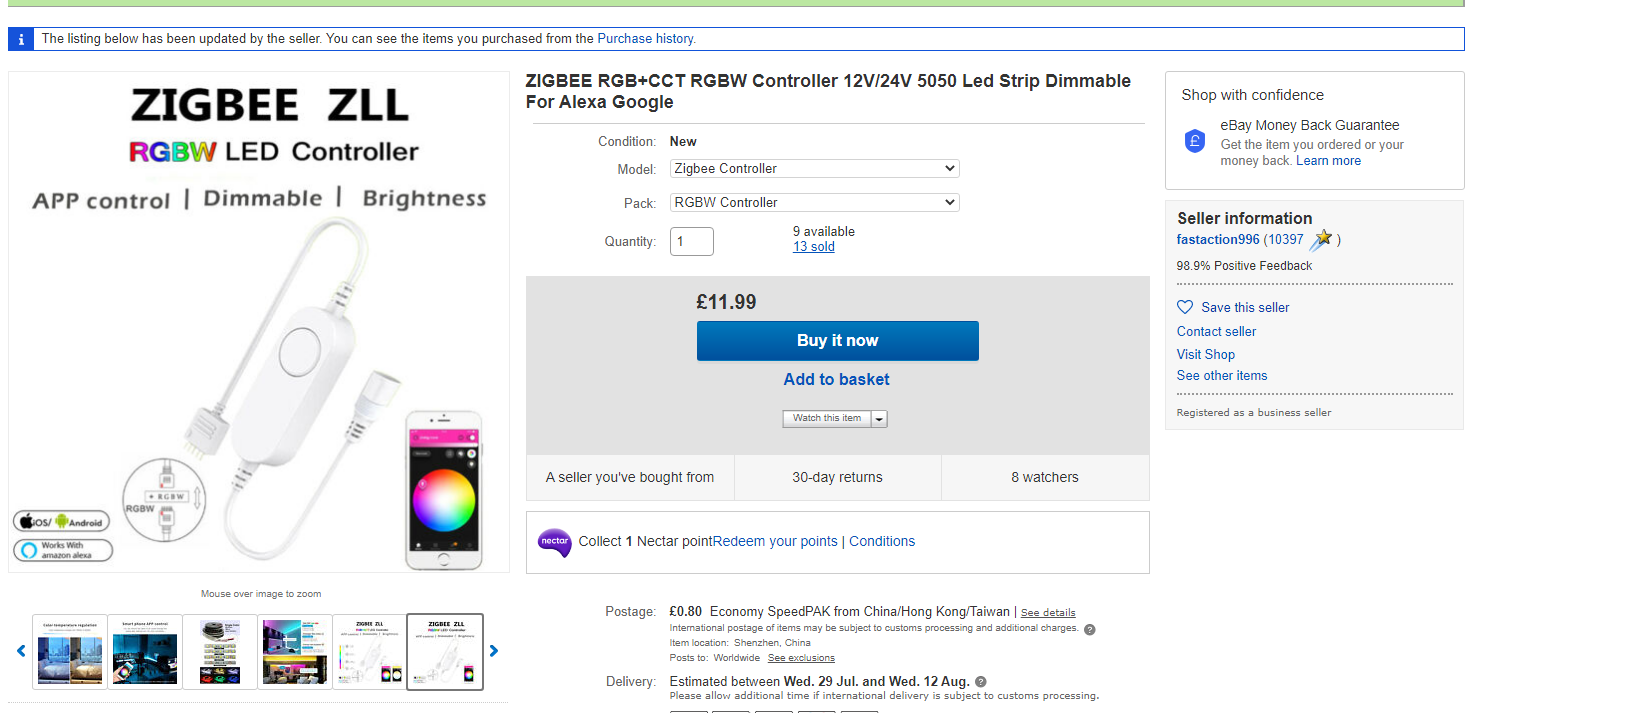Open the Purchase history link
The height and width of the screenshot is (713, 1632).
[x=645, y=39]
